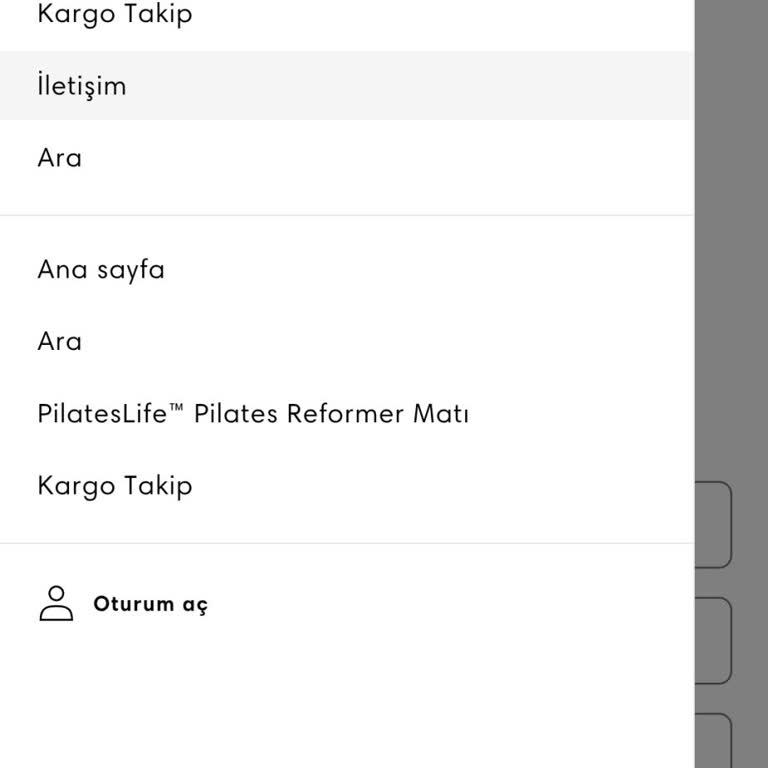This screenshot has height=768, width=768.
Task: Click the ™ symbol after PilatesLife
Action: [x=177, y=408]
